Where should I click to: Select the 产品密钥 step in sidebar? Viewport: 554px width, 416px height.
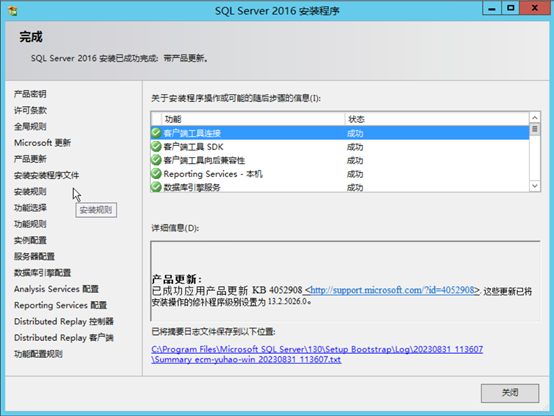pos(30,94)
